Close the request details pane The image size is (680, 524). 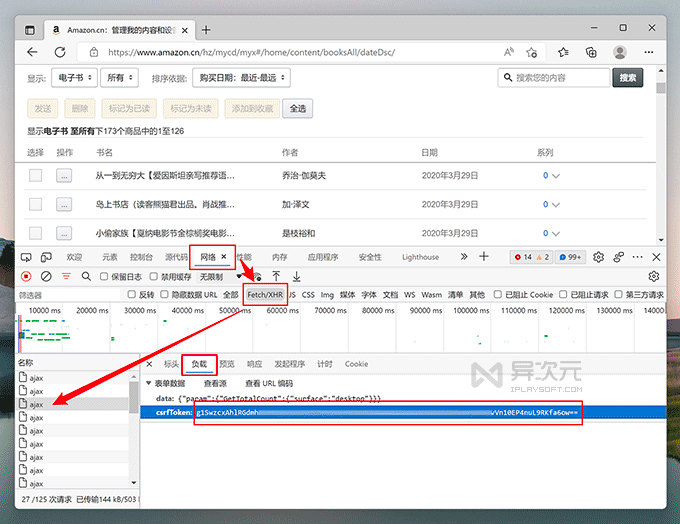click(149, 364)
